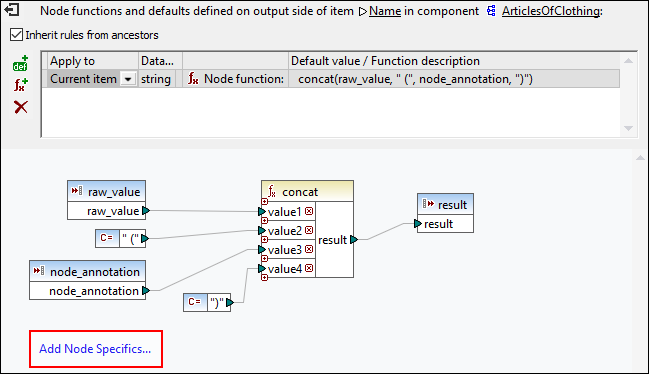
Task: Click the node_annotation output connector
Action: tap(146, 290)
